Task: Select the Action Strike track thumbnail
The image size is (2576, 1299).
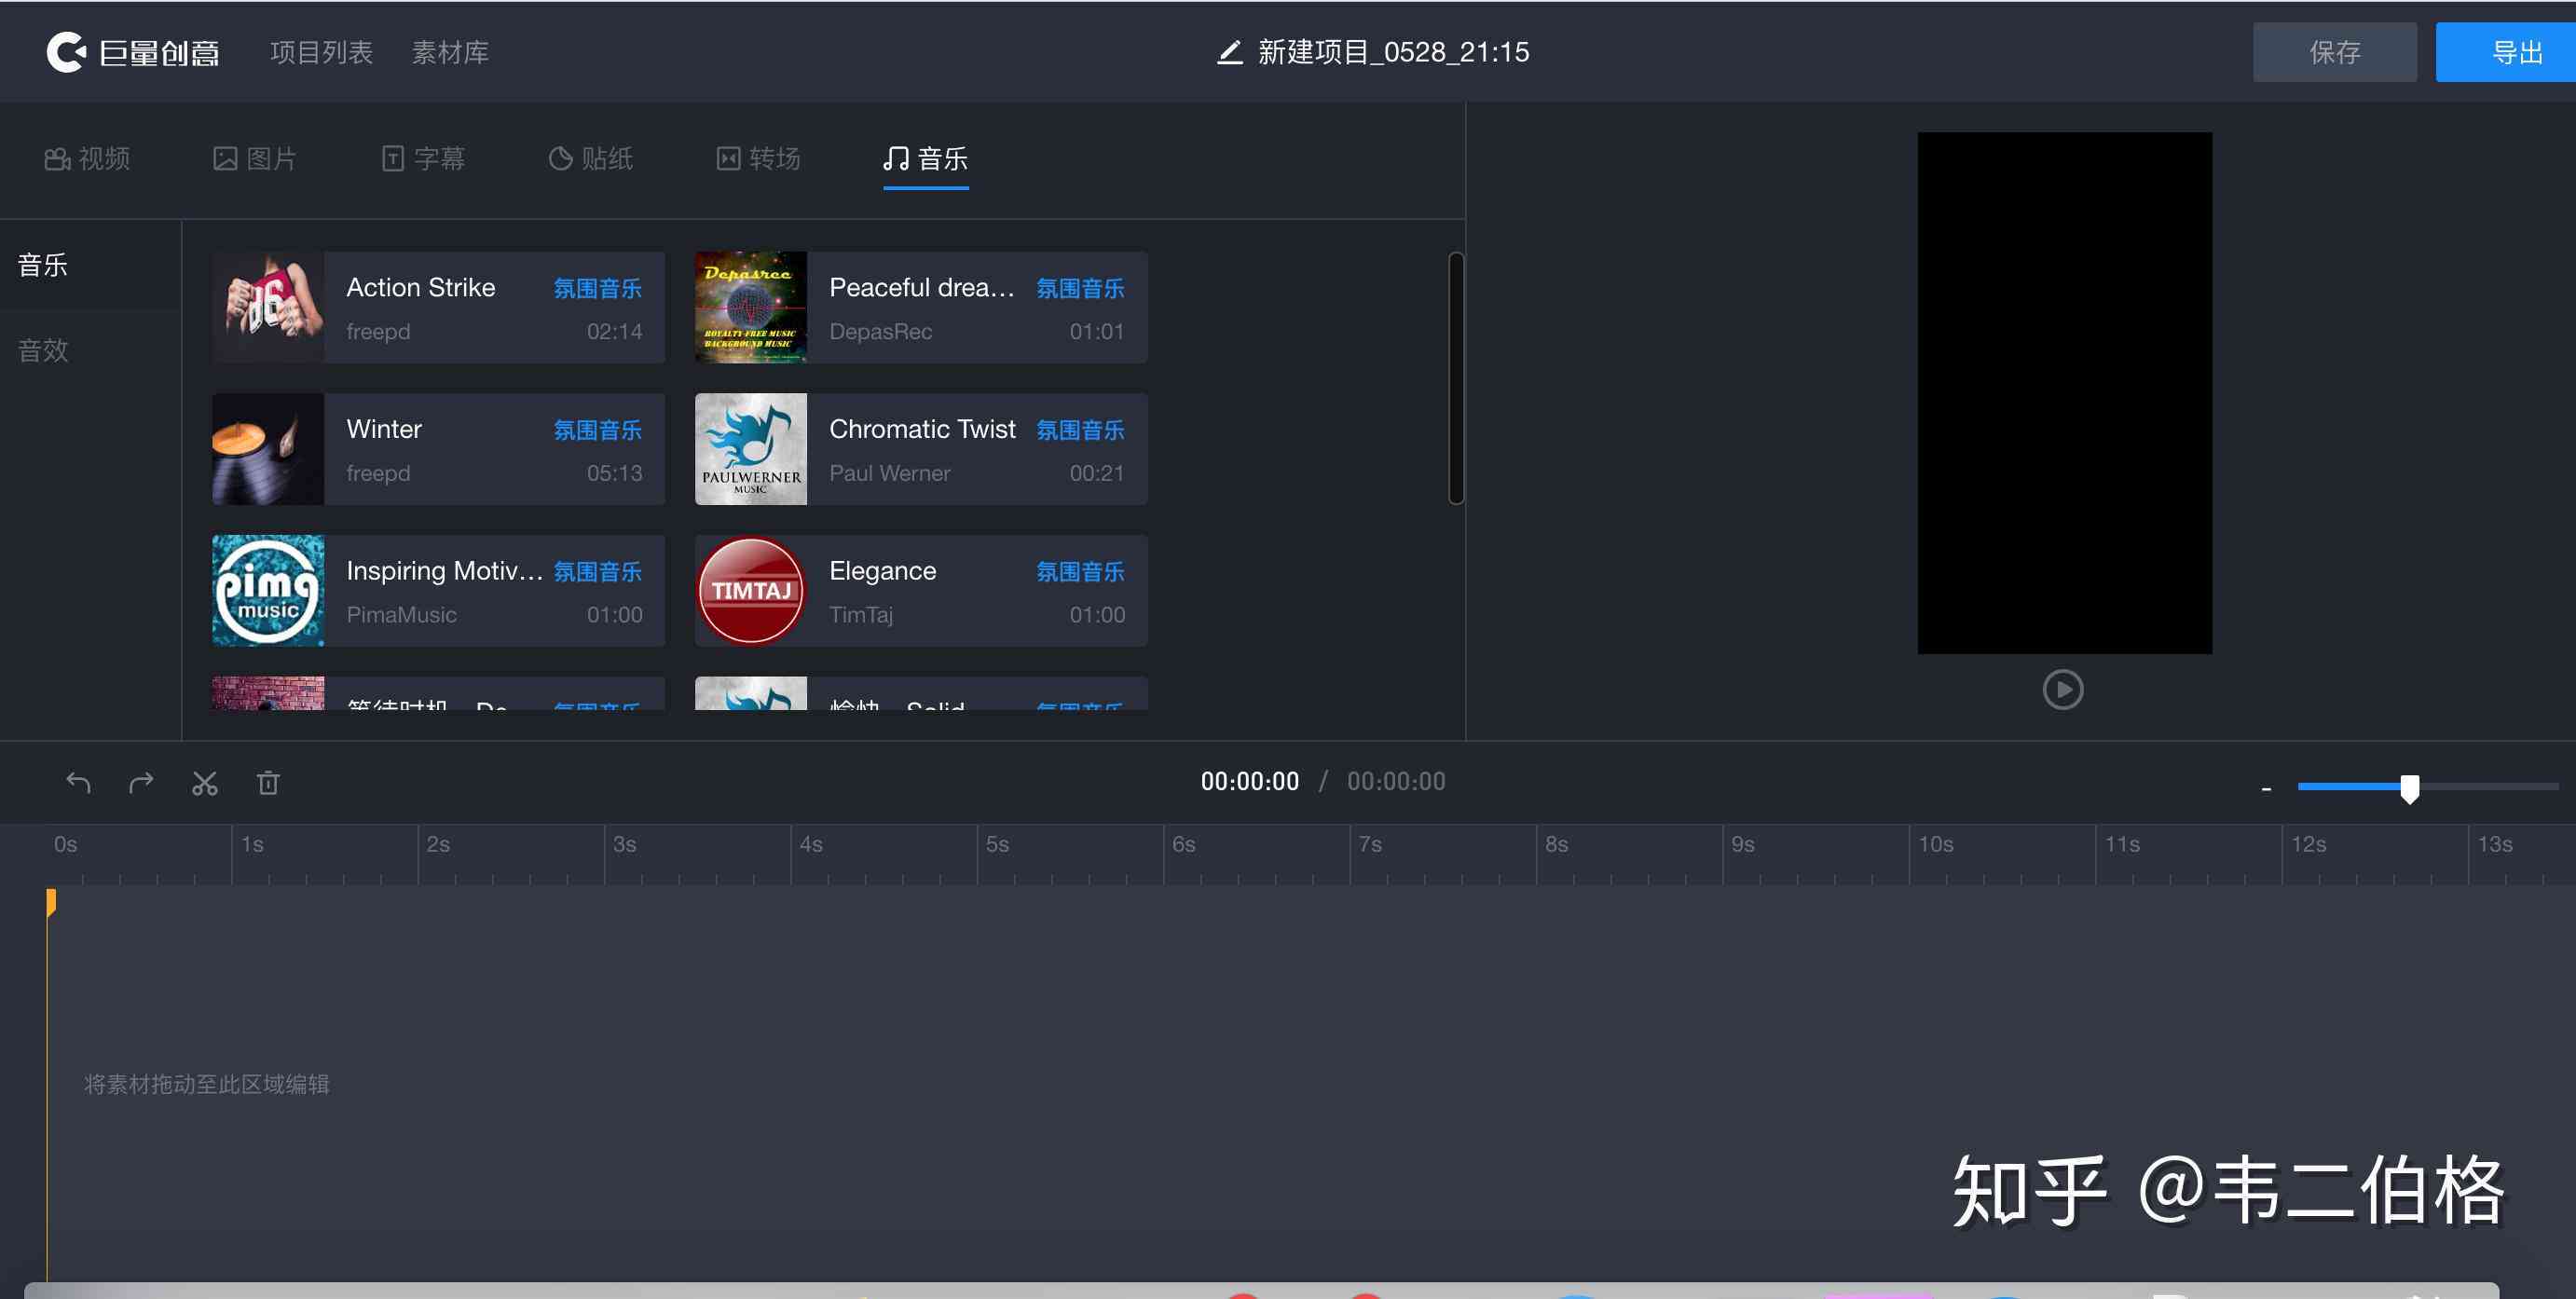Action: point(268,307)
